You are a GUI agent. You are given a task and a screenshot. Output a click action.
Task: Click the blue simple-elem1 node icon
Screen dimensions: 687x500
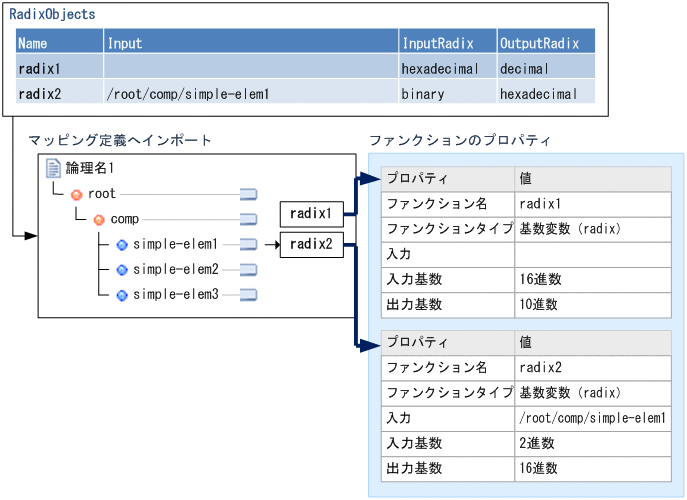(x=122, y=244)
